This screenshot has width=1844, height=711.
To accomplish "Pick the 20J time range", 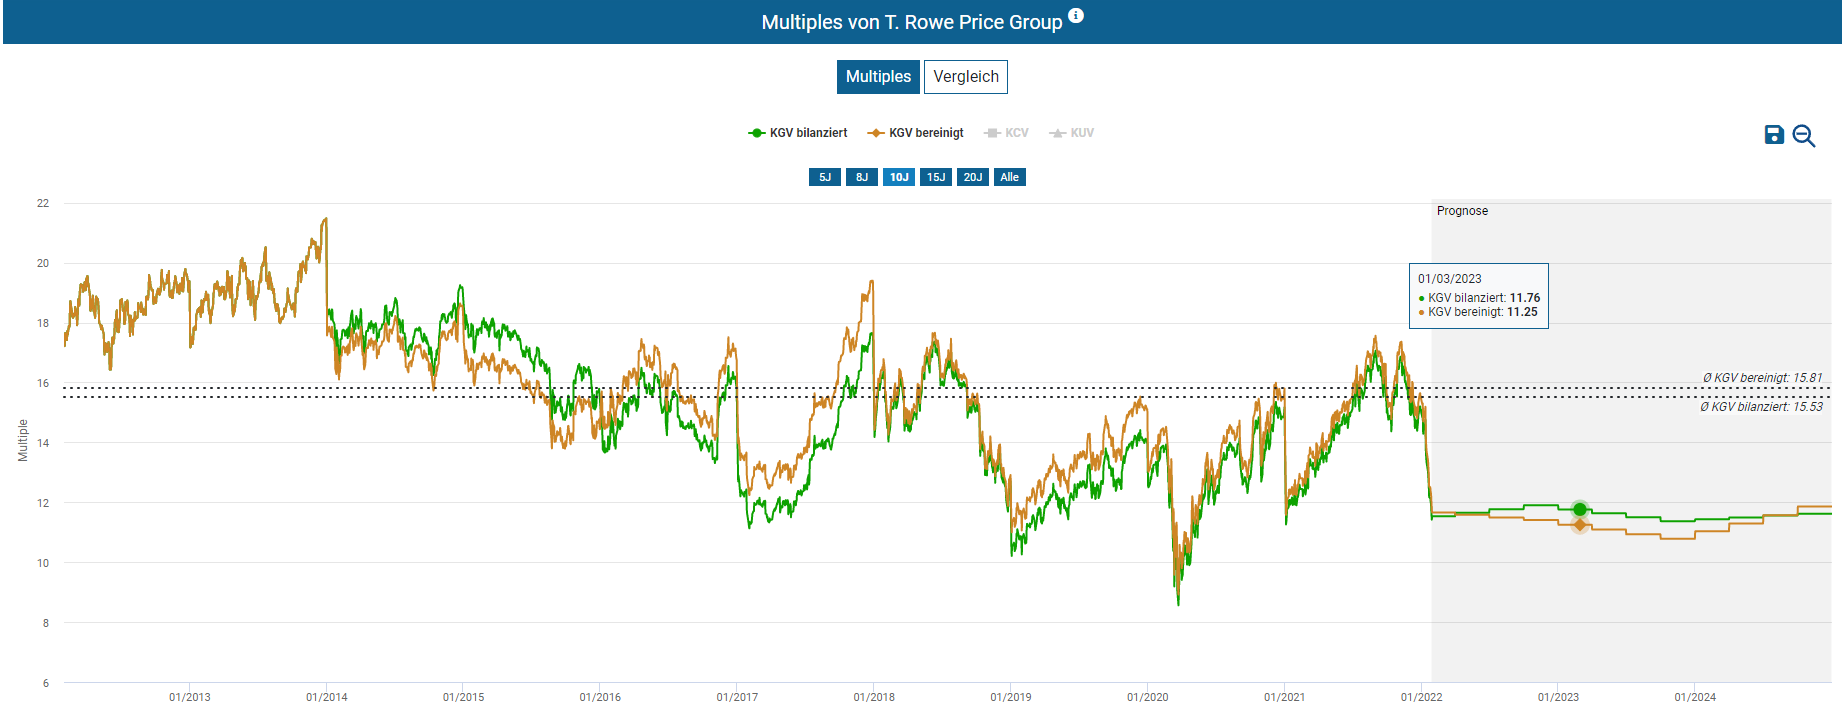I will [x=973, y=177].
